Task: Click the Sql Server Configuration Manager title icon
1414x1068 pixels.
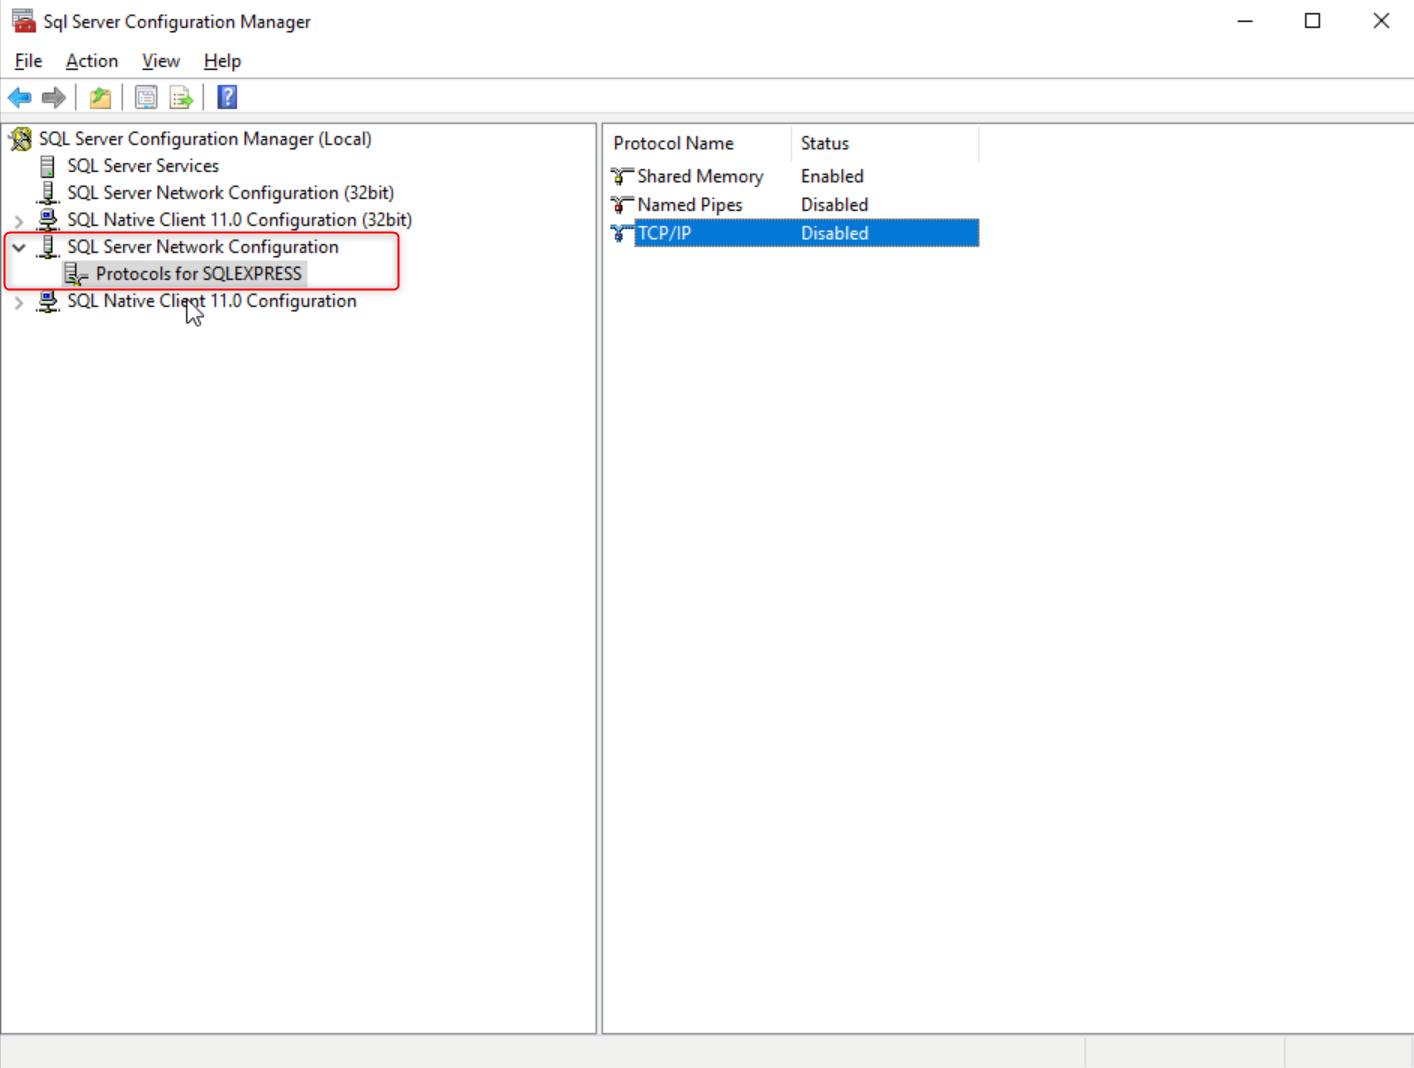Action: [x=23, y=21]
